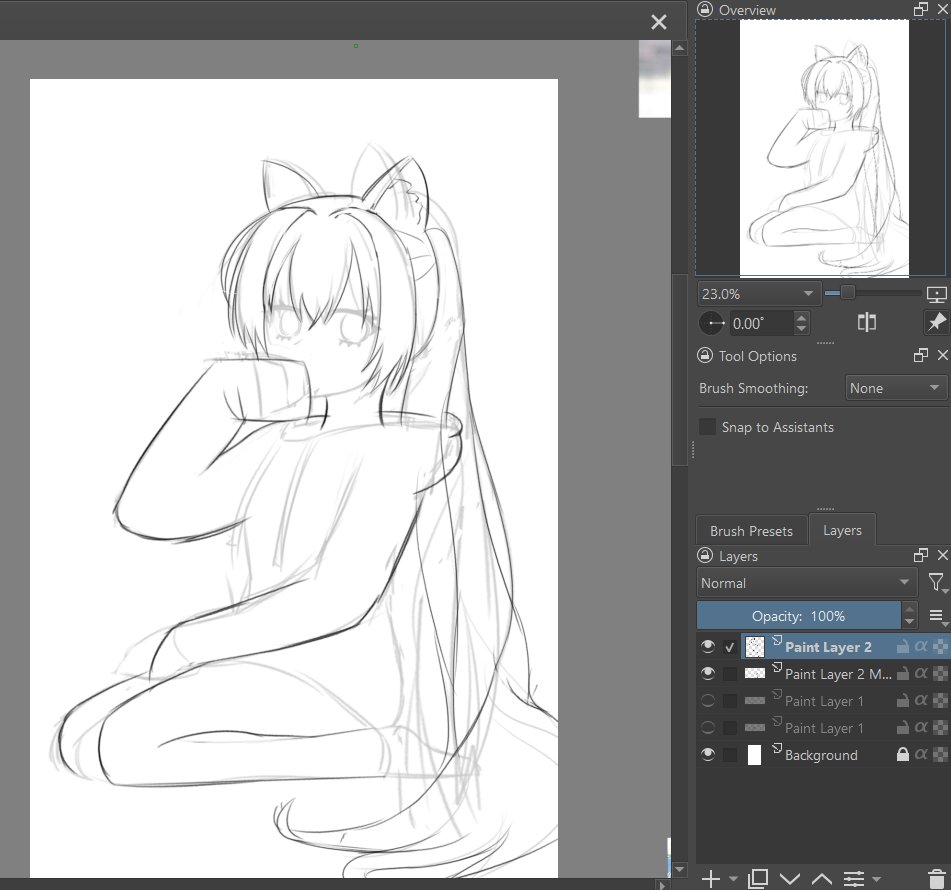Lock the Paint Layer 2 layer

coord(902,647)
